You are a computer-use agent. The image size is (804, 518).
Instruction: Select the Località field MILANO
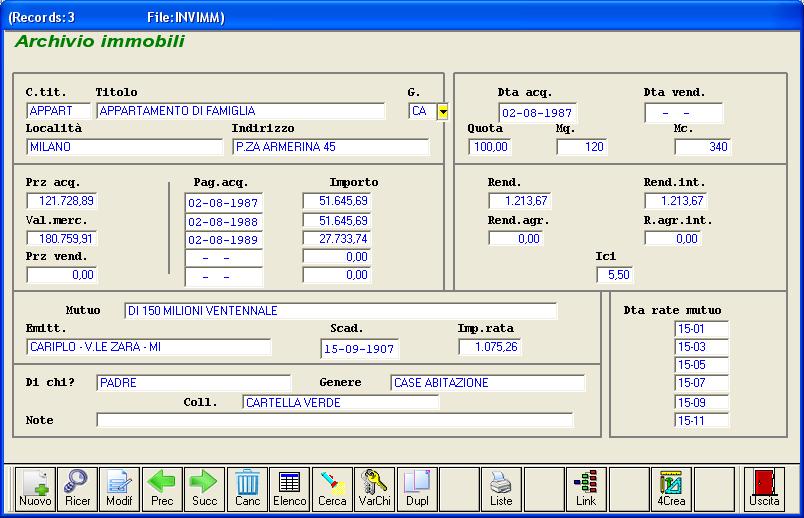(125, 147)
